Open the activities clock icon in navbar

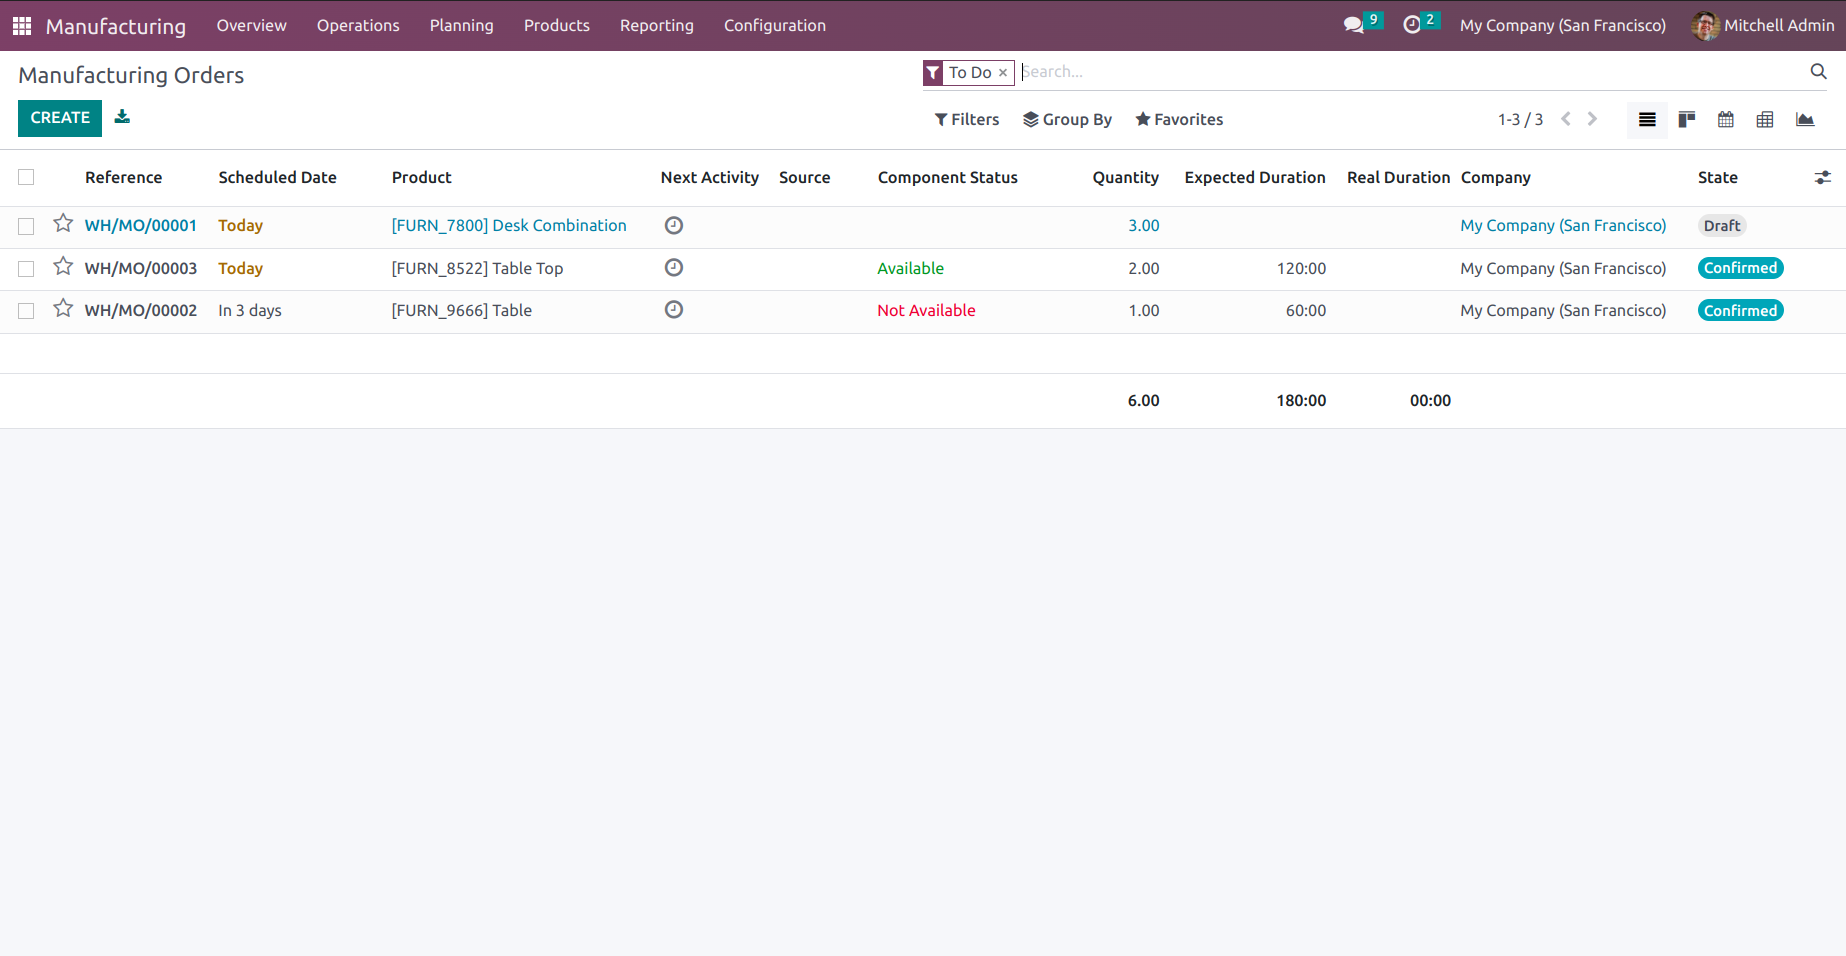pyautogui.click(x=1412, y=25)
